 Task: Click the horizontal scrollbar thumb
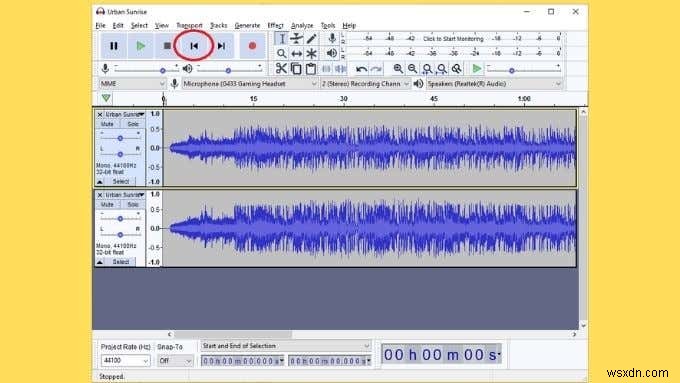pyautogui.click(x=233, y=334)
